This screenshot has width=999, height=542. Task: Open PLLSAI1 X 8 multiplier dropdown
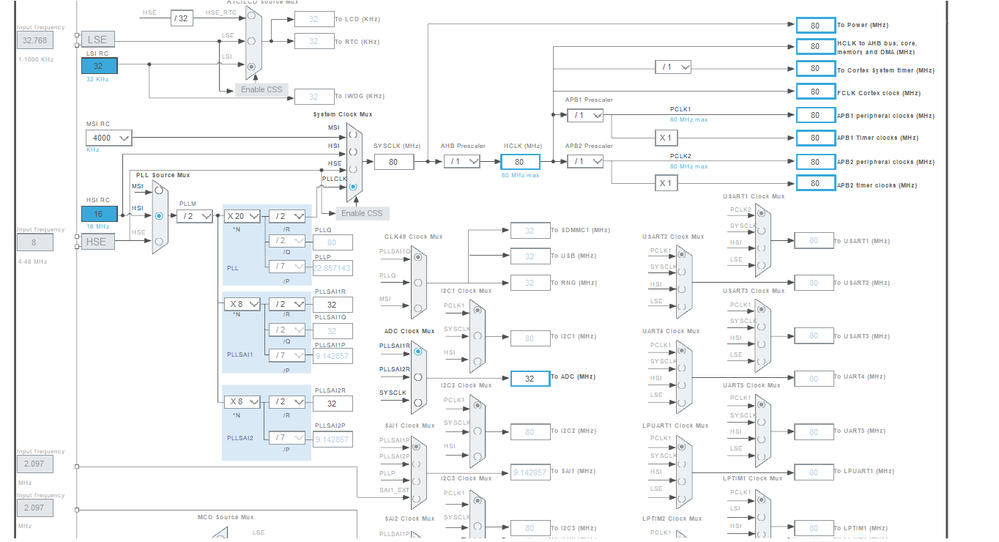pyautogui.click(x=242, y=304)
